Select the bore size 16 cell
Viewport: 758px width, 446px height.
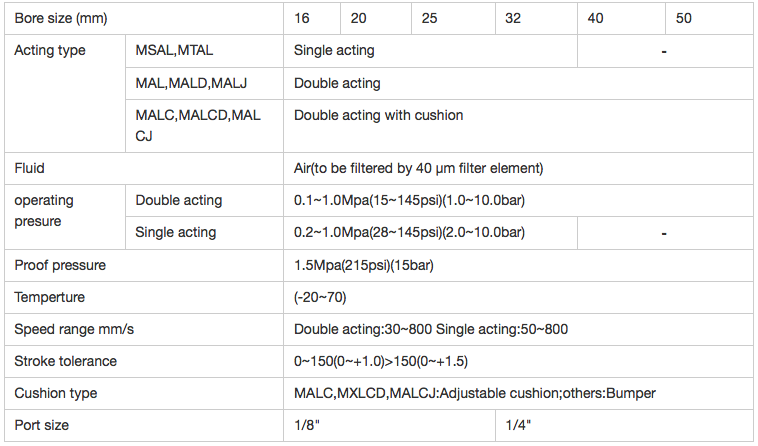(302, 18)
